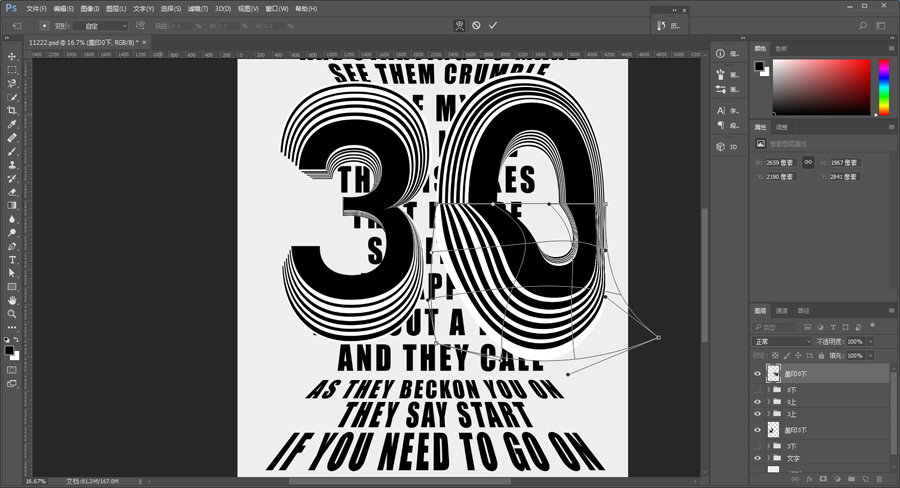Add a layer style via fx button
This screenshot has width=900, height=488.
pyautogui.click(x=809, y=479)
